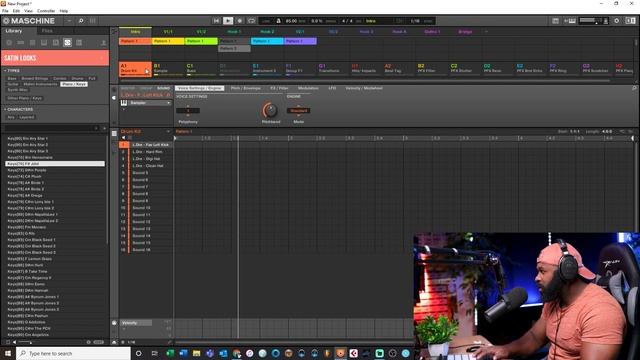Select group A1 Drum Kit
The image size is (640, 360).
point(135,68)
